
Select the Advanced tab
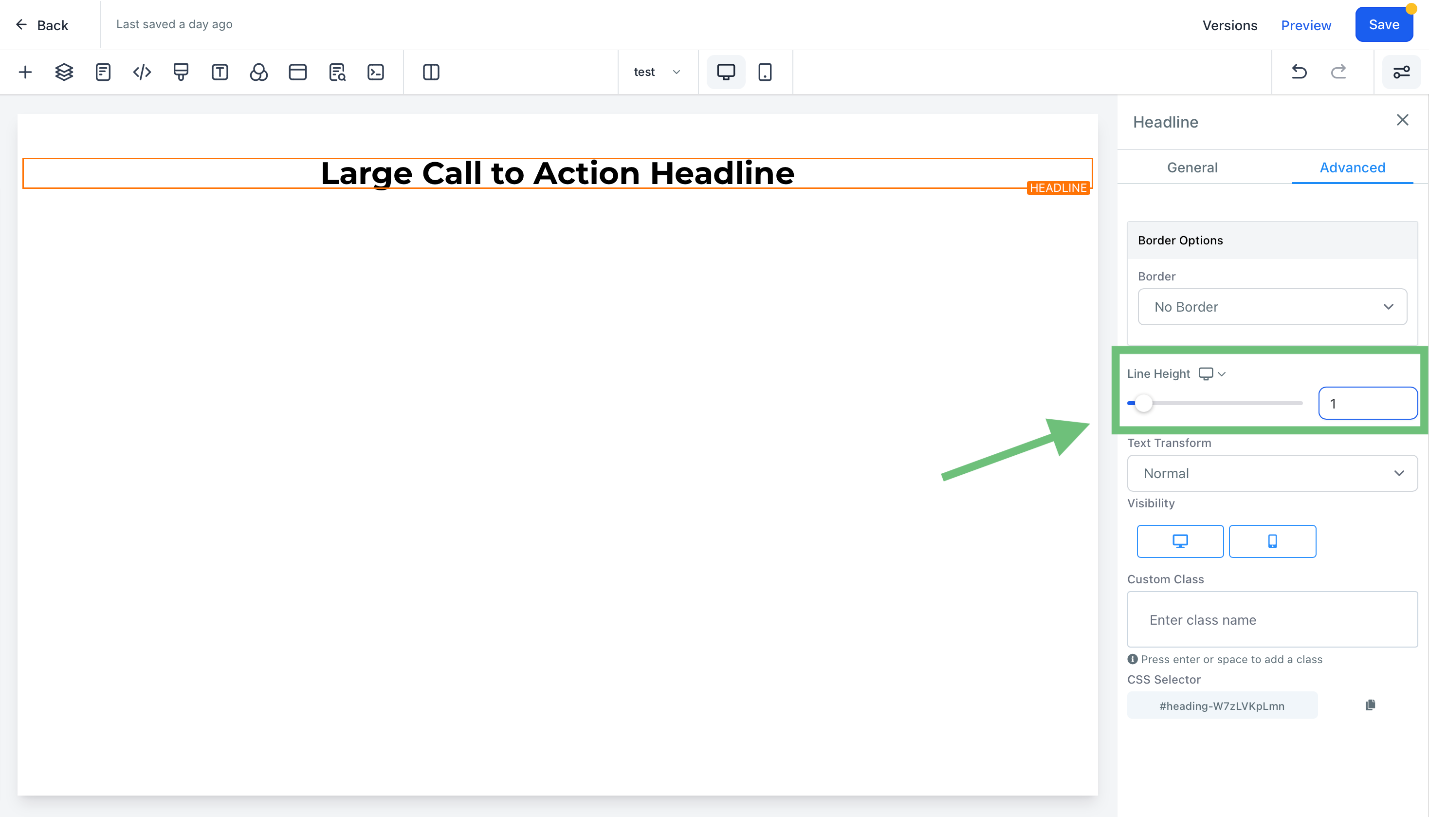point(1352,167)
